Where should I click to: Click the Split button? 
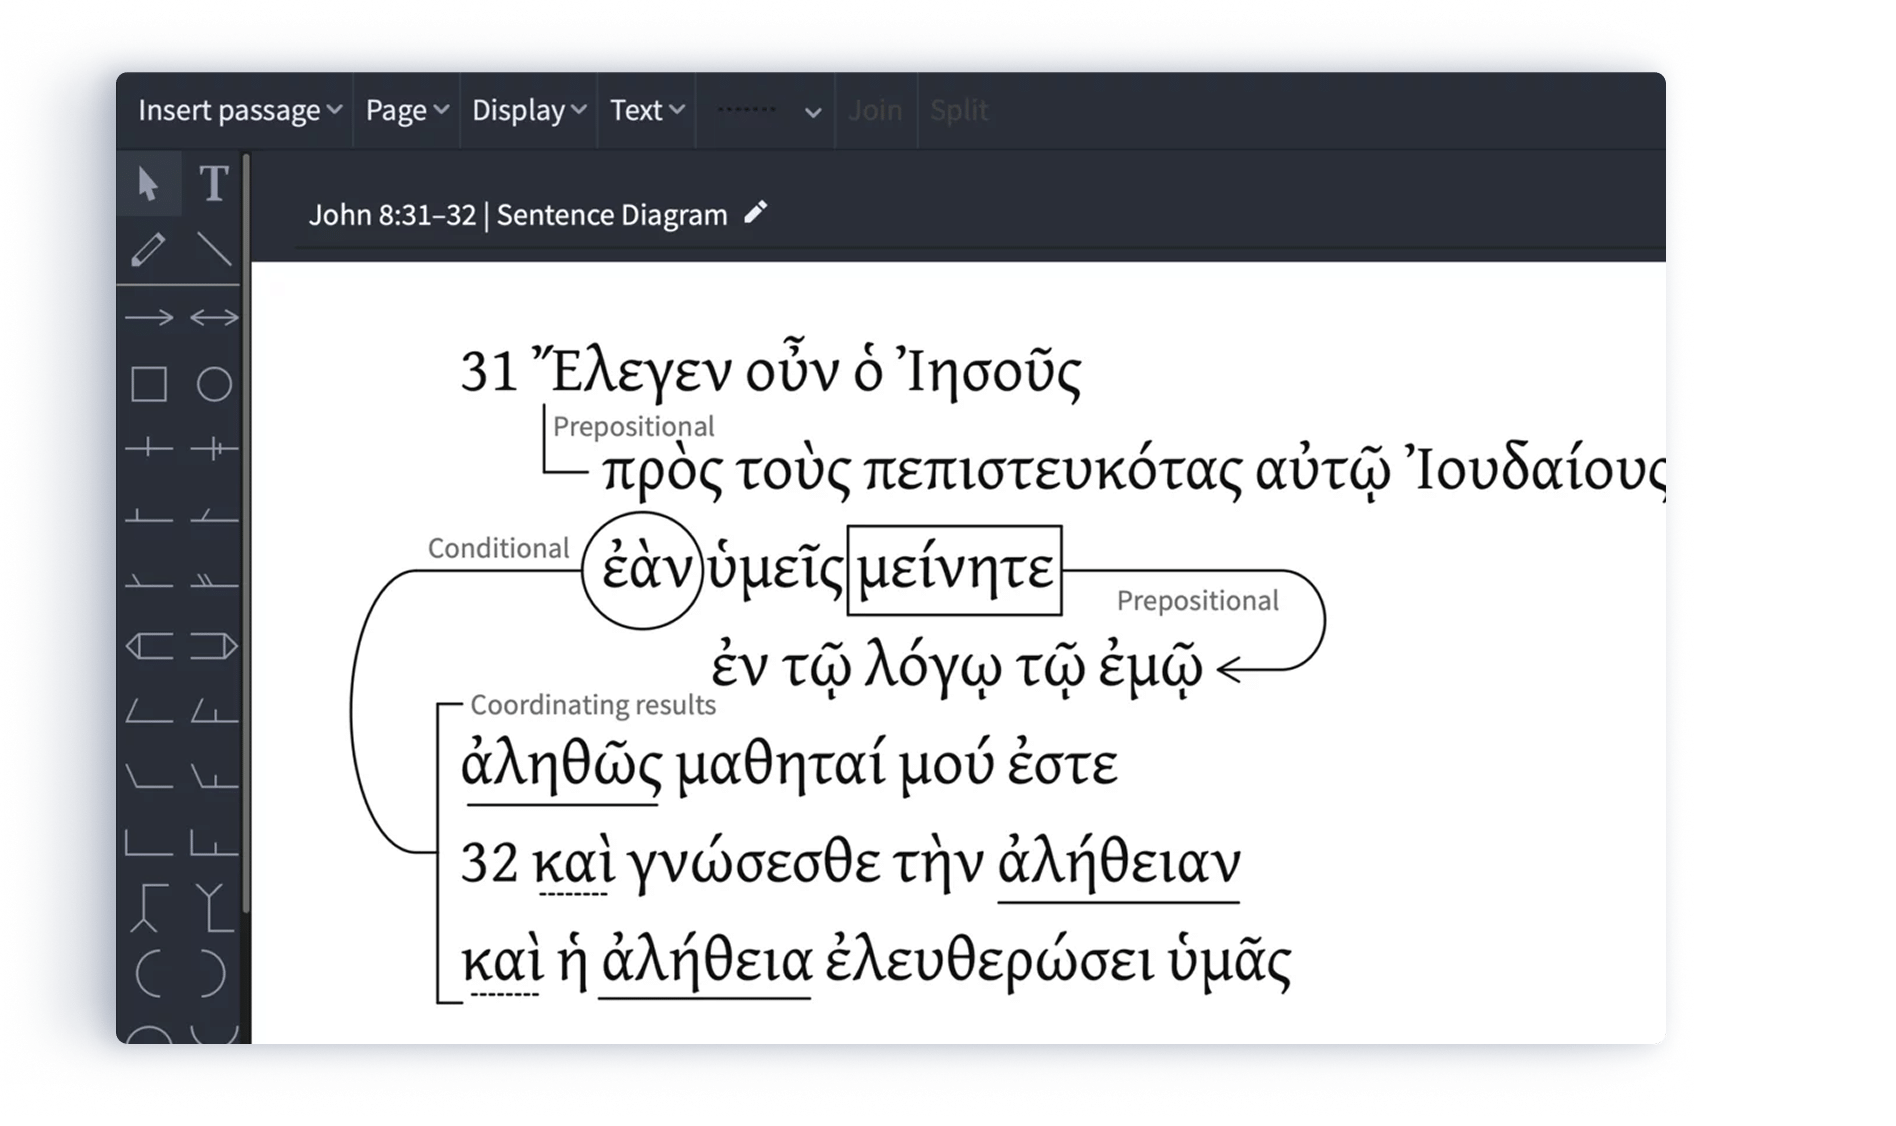(959, 110)
